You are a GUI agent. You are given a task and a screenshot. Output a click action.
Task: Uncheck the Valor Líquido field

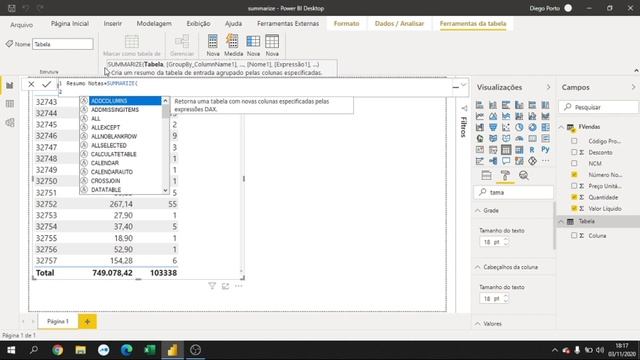[574, 209]
